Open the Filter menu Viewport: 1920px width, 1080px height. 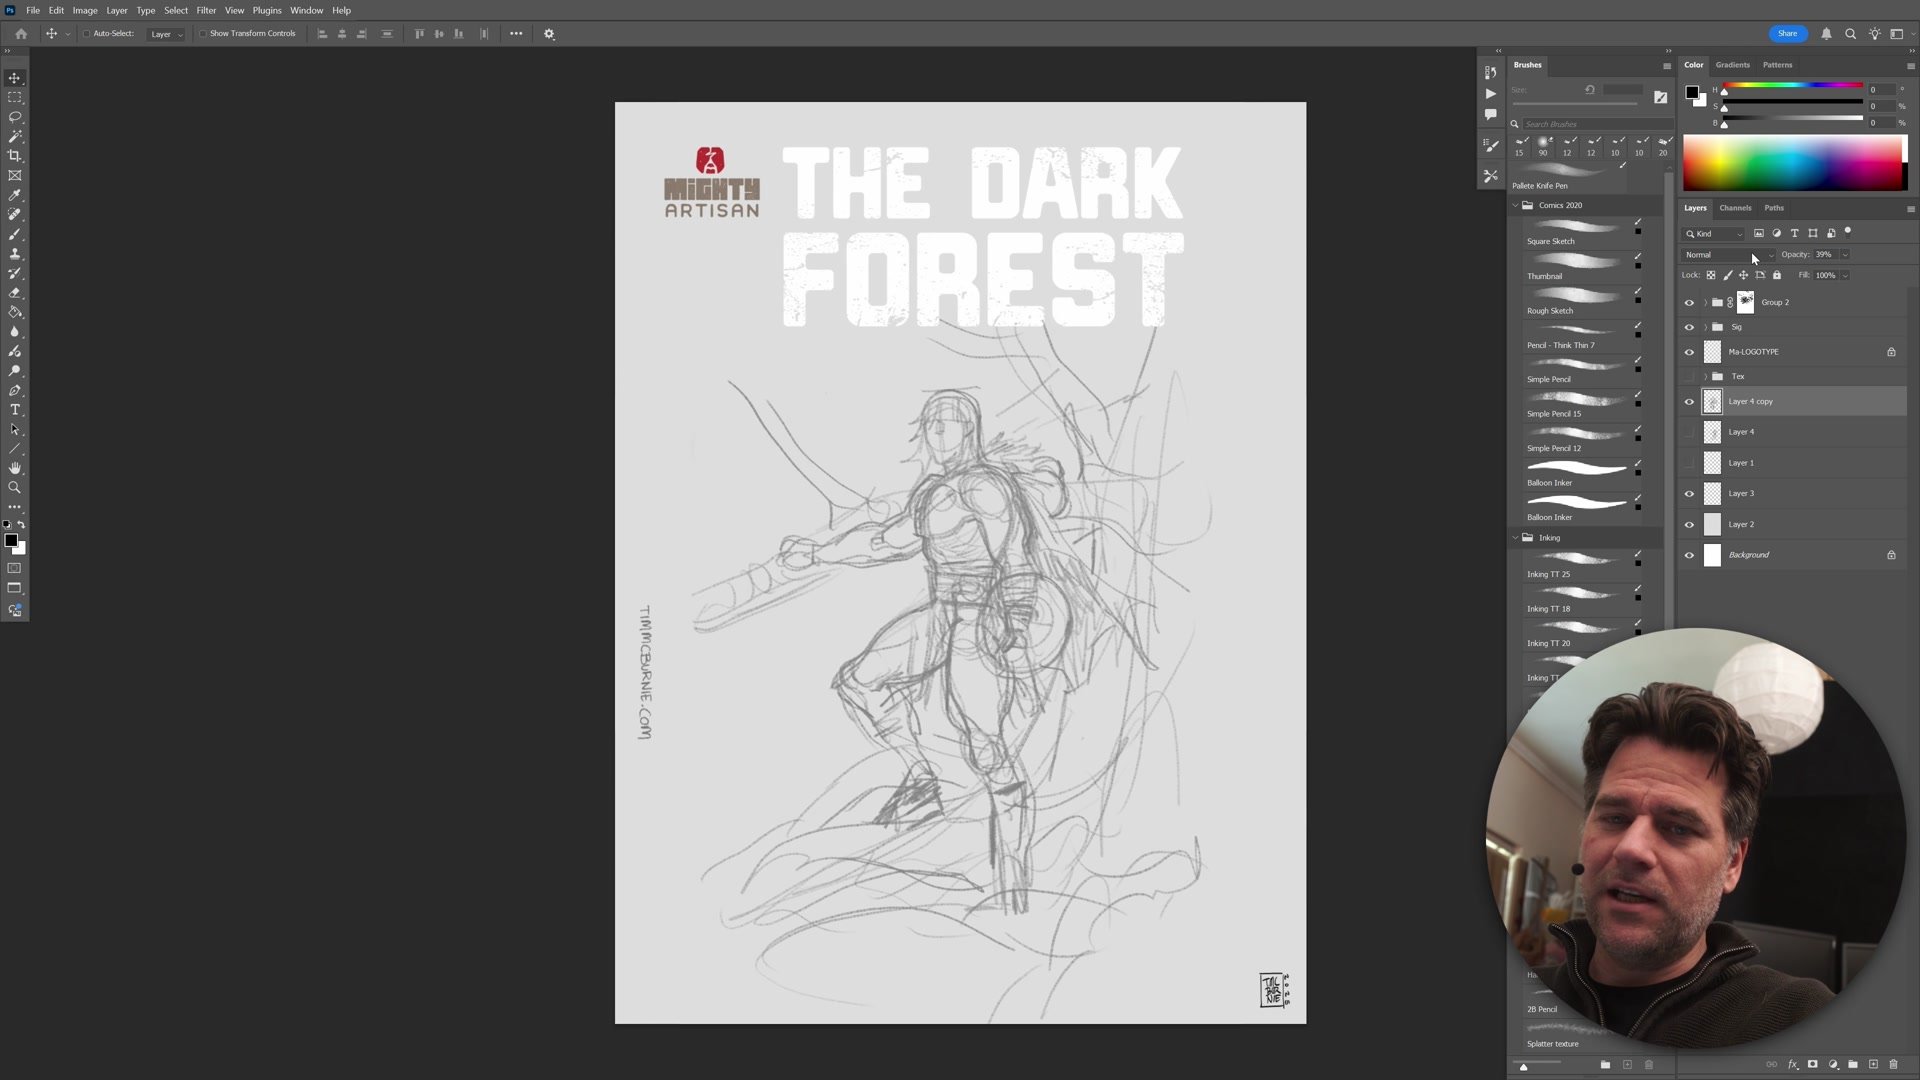tap(206, 10)
